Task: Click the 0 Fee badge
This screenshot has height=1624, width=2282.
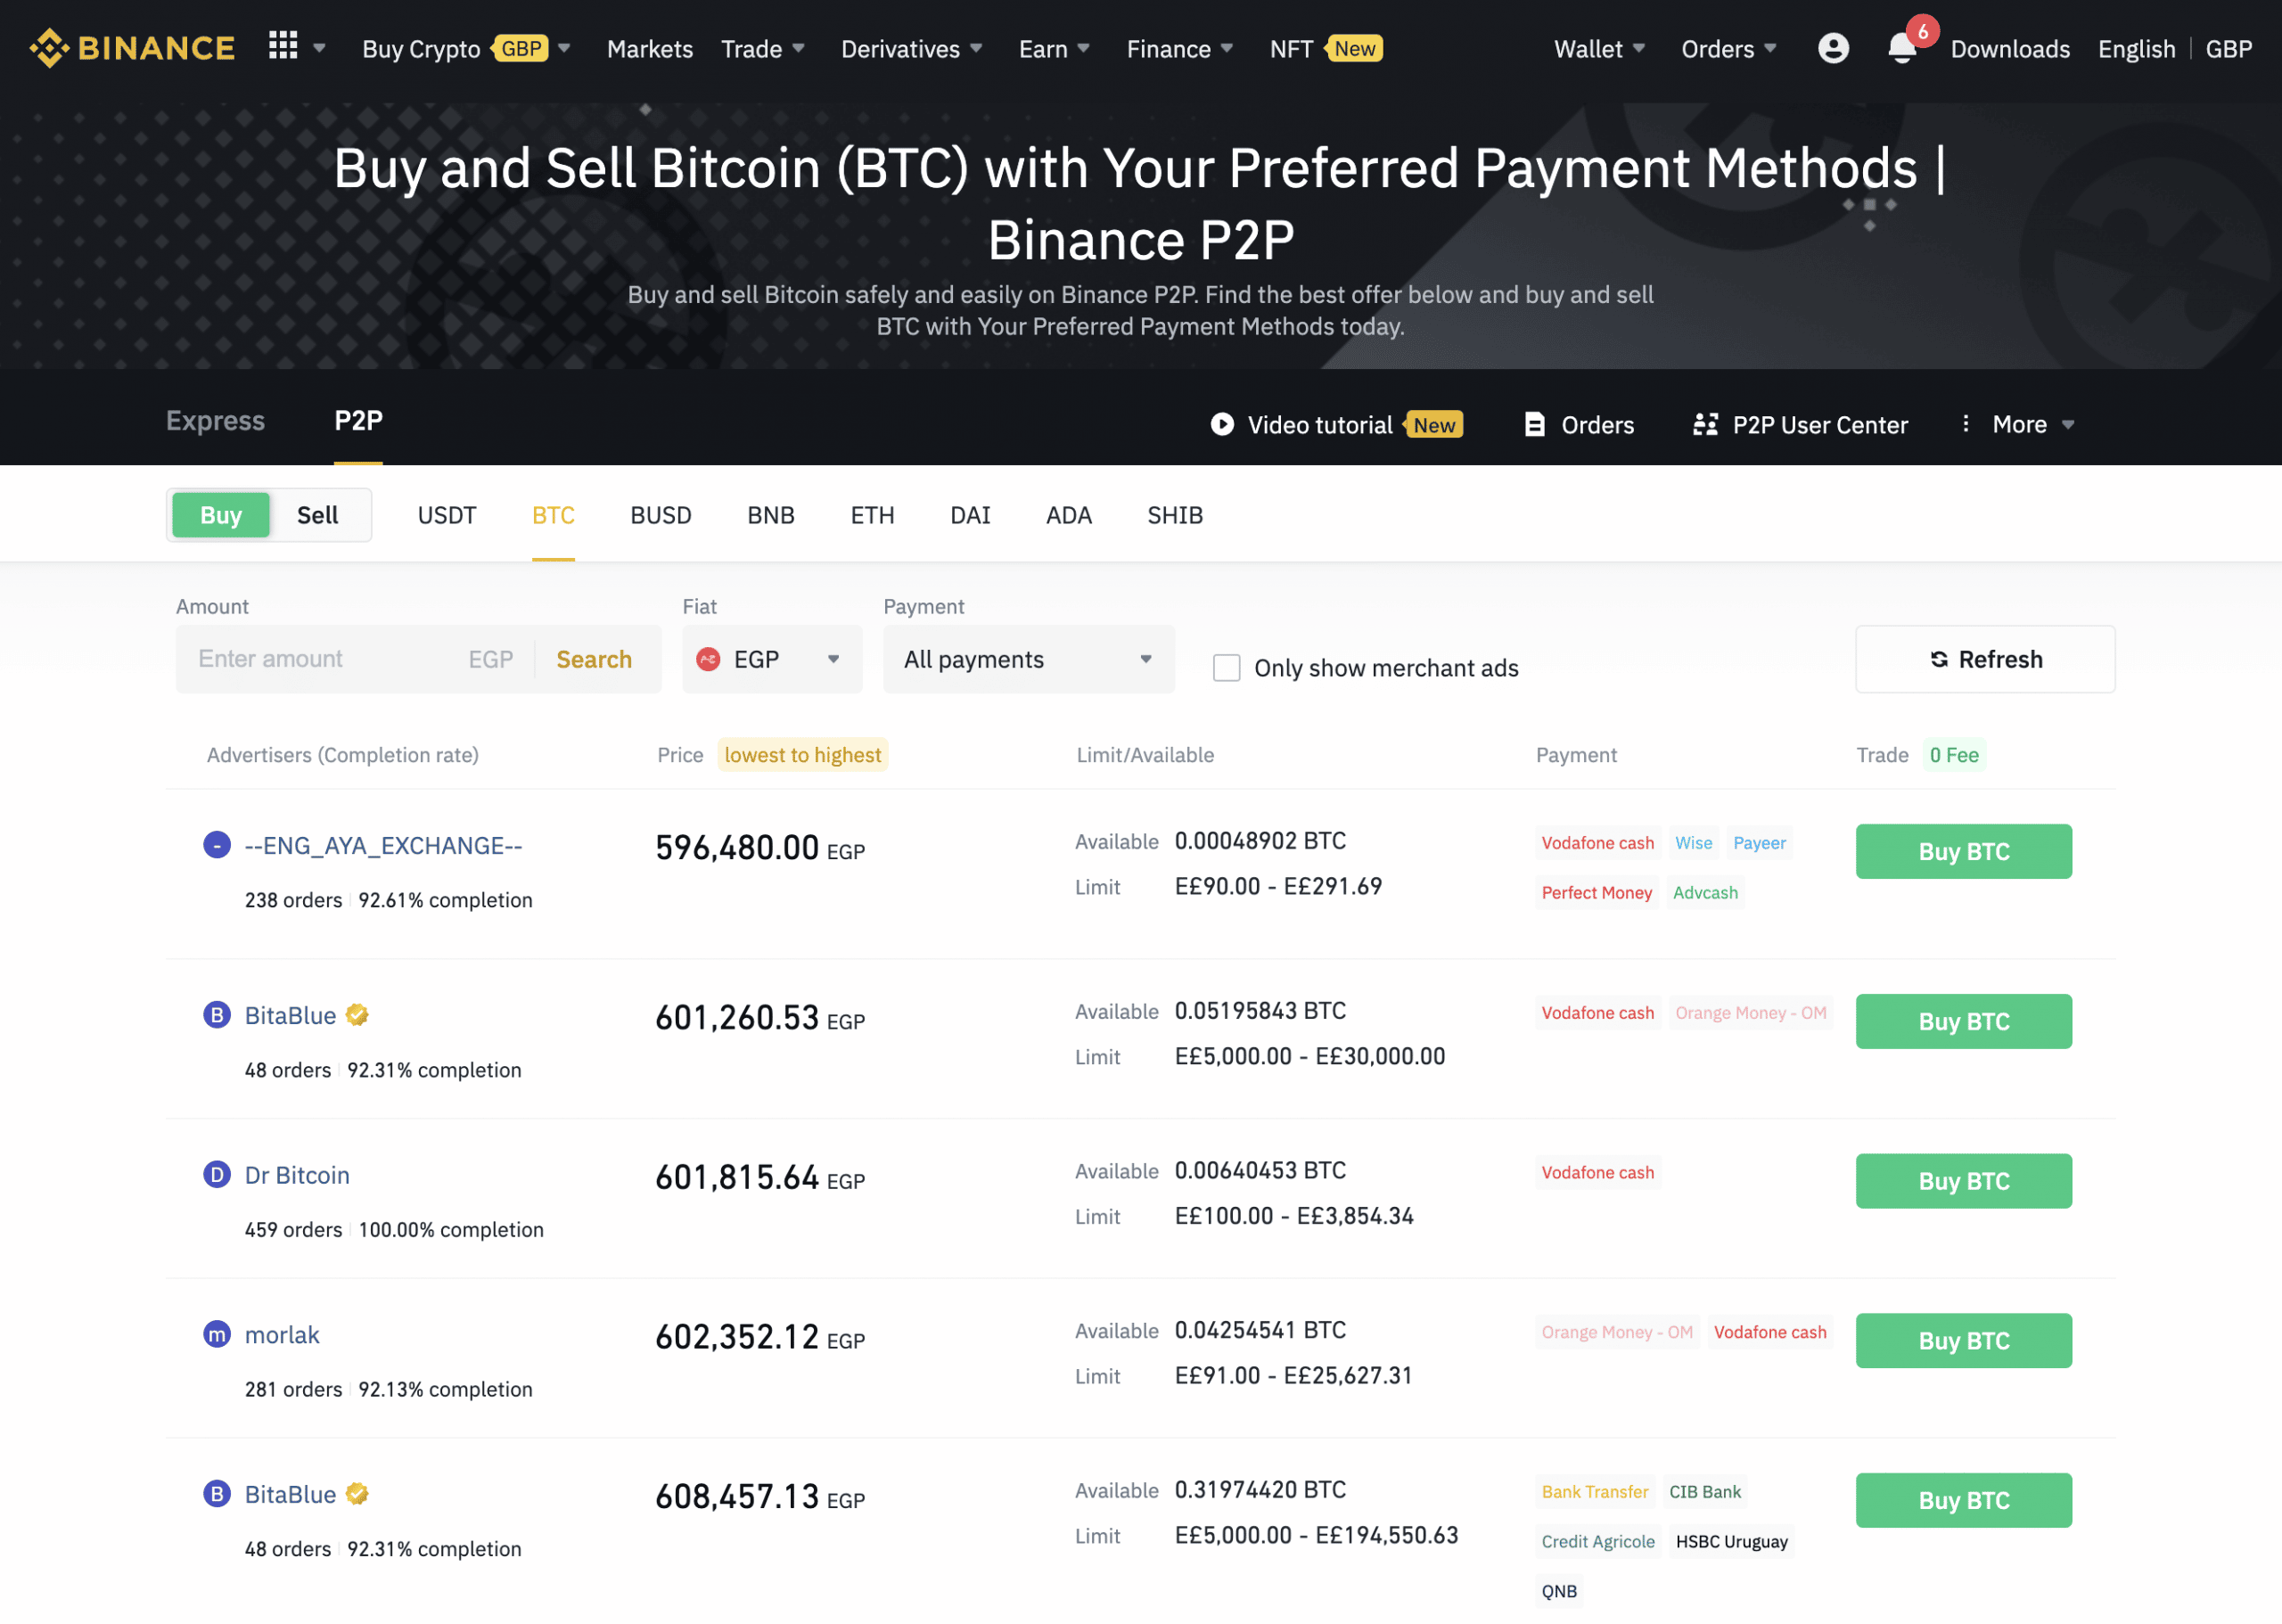Action: 1954,755
